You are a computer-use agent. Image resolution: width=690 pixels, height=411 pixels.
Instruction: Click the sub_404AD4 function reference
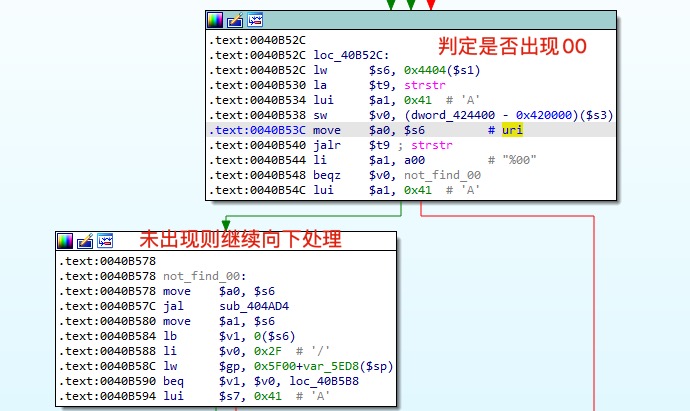255,306
